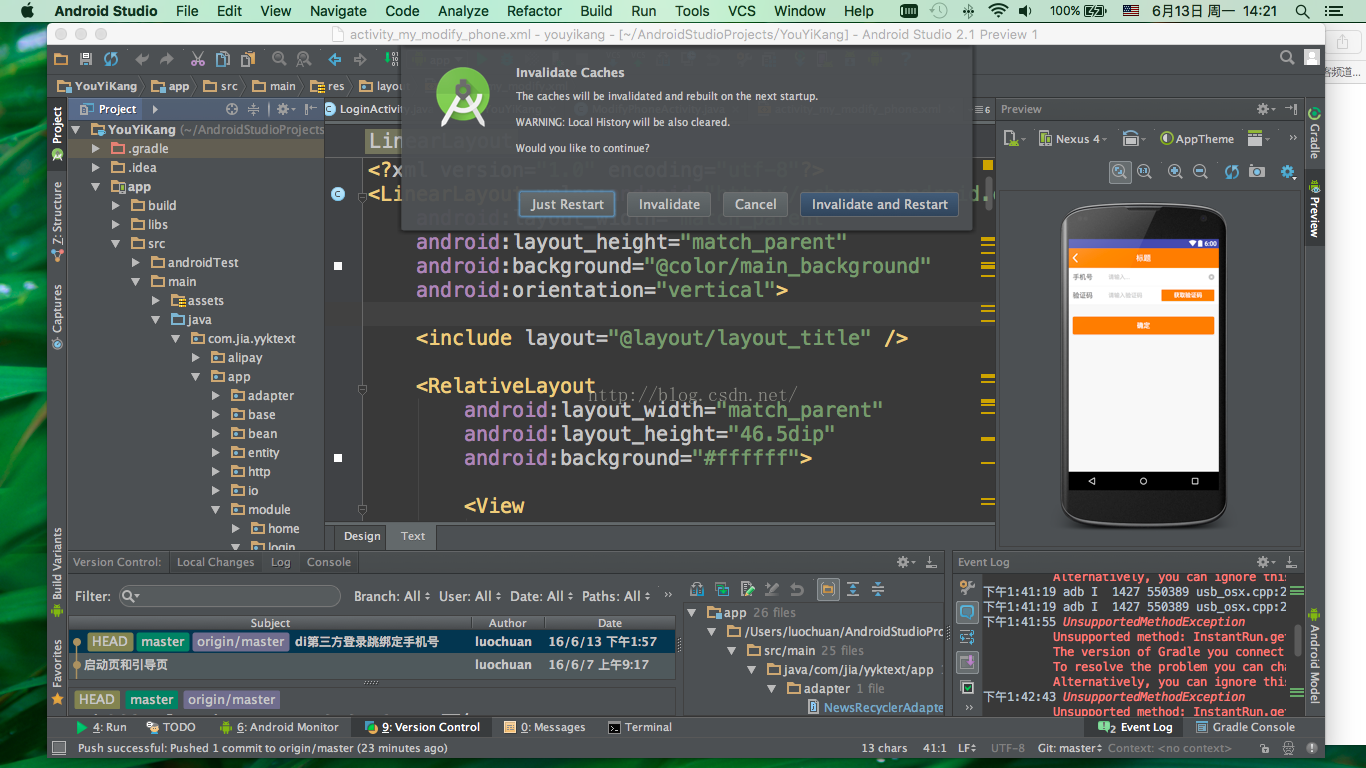Click the blue Back navigation arrow
1366x768 pixels.
pos(335,60)
